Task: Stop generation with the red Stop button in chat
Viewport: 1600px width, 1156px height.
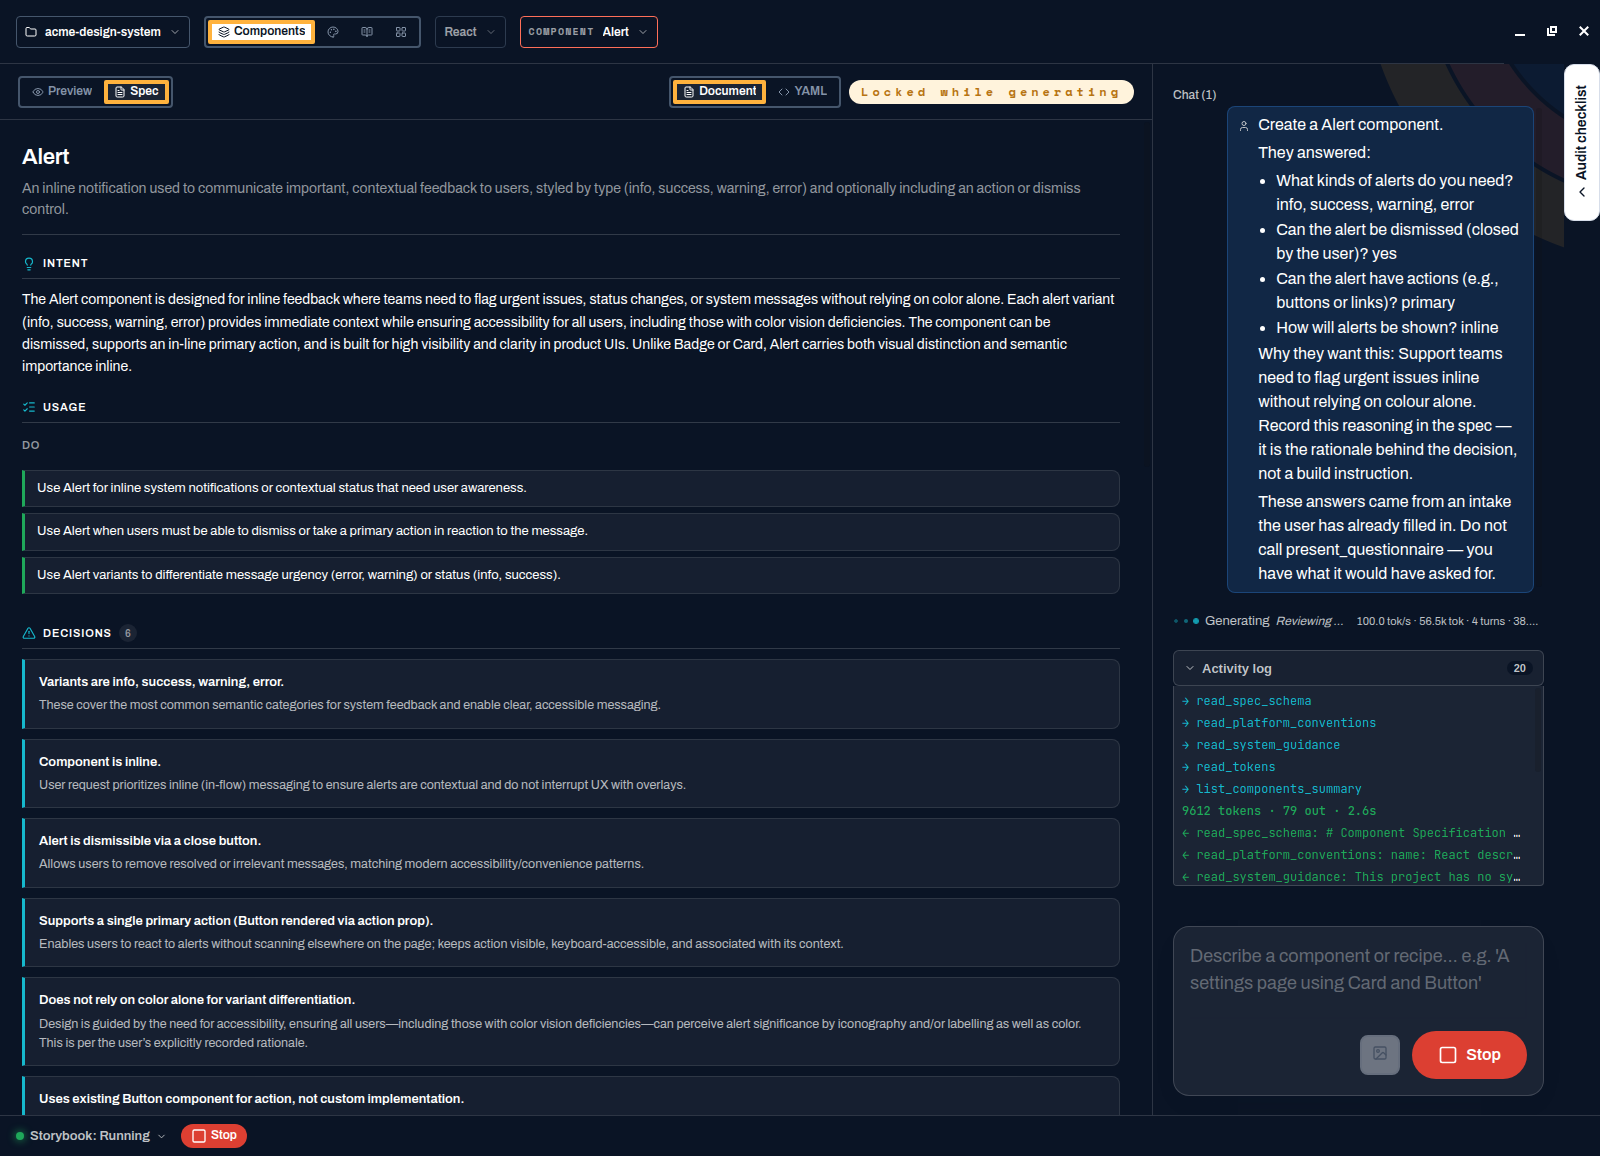Action: coord(1469,1054)
